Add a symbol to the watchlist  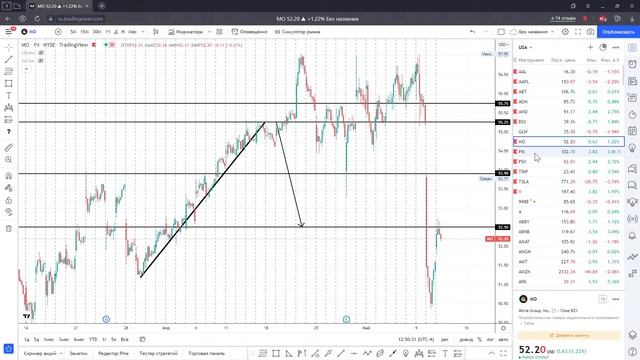point(590,47)
